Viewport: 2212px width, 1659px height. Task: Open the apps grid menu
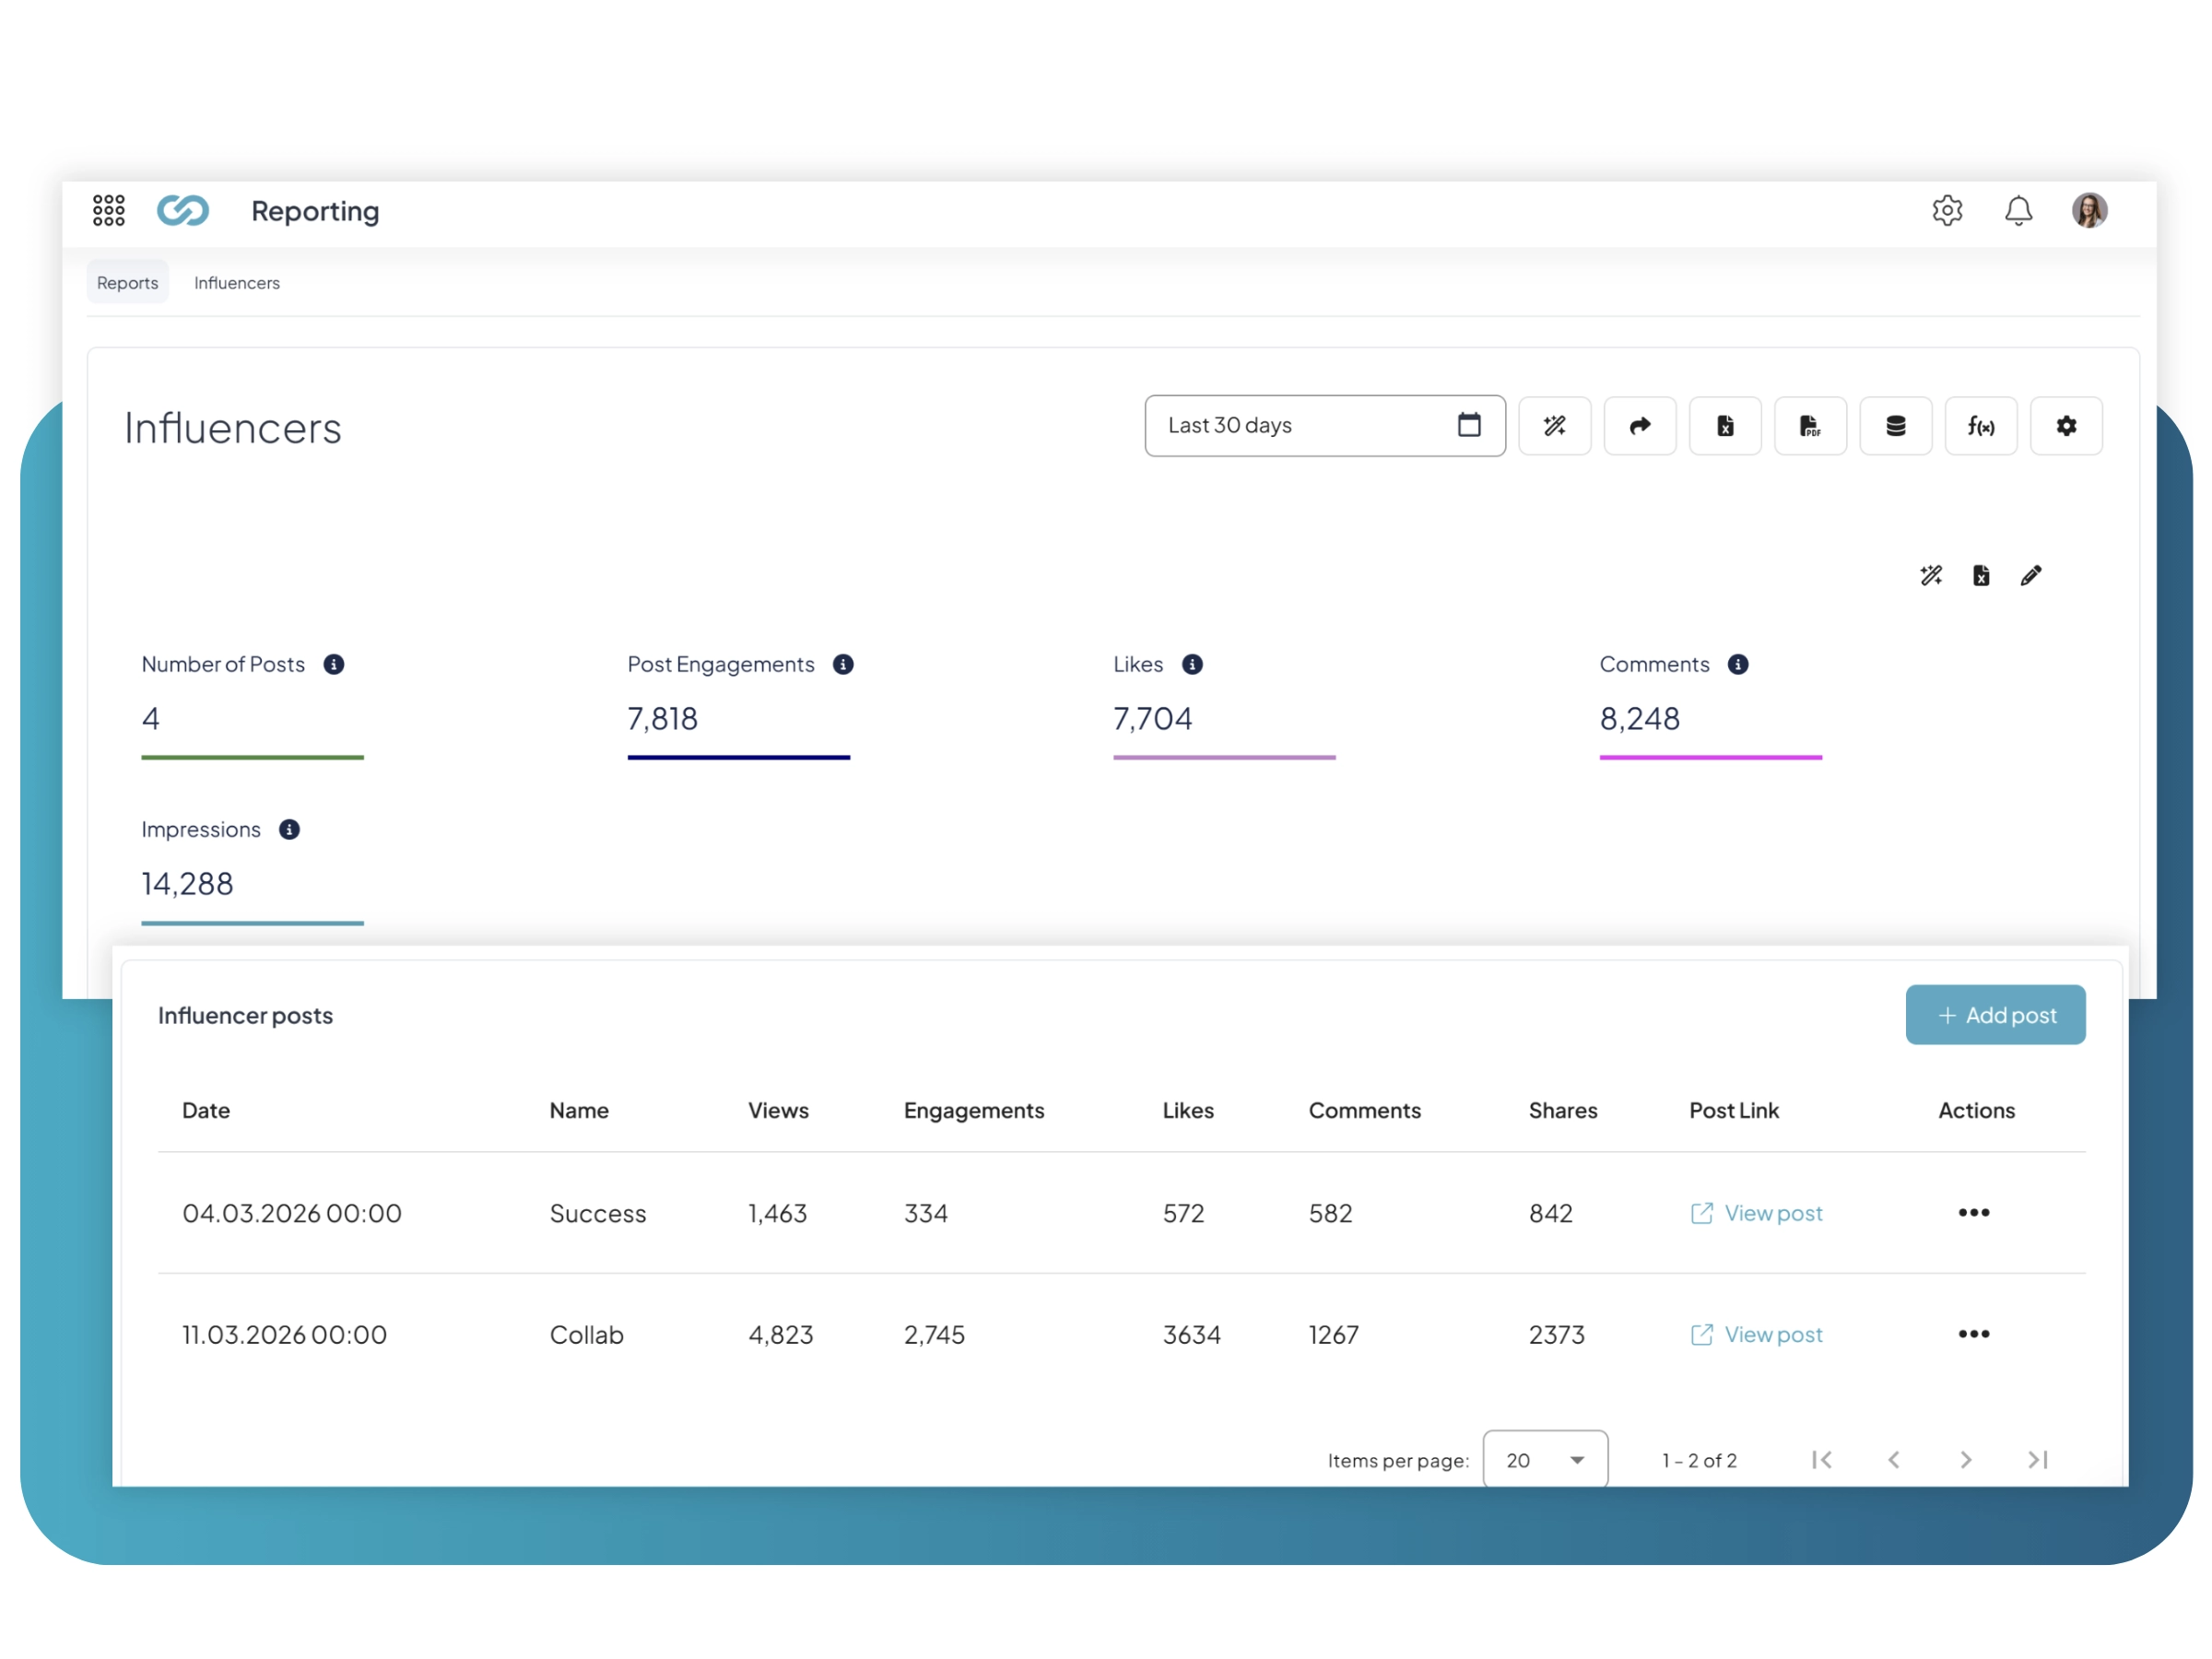pos(108,211)
